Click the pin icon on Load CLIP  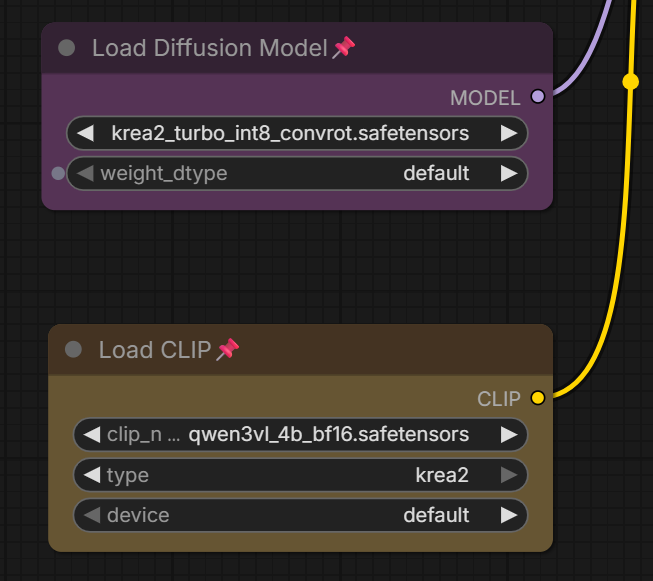[228, 349]
